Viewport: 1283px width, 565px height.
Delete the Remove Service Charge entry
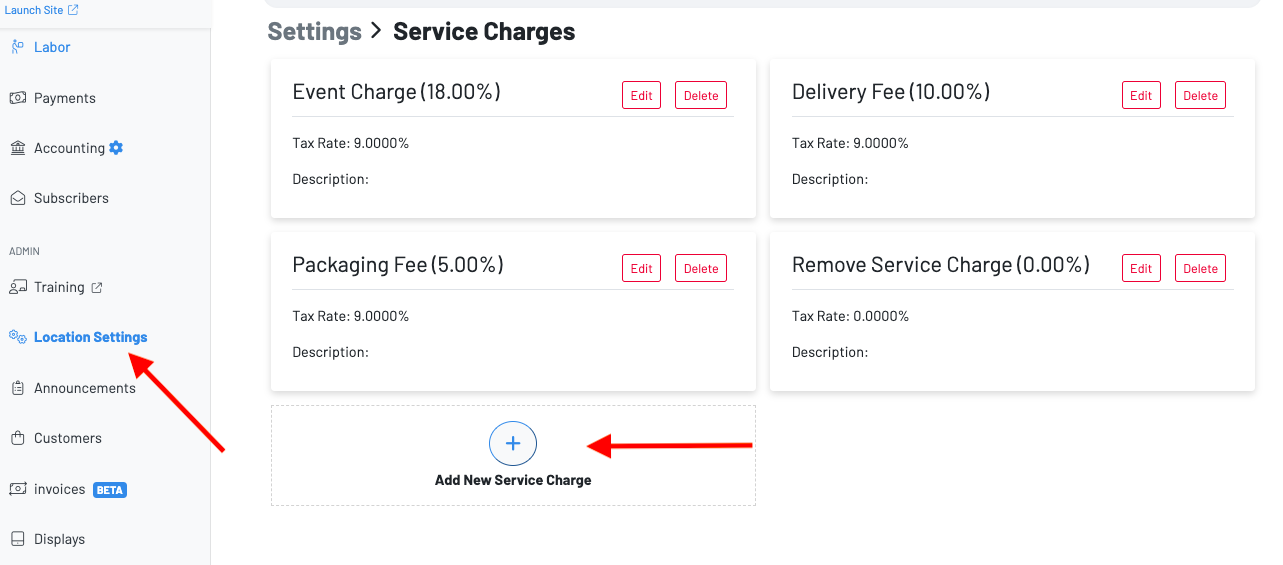pos(1200,268)
